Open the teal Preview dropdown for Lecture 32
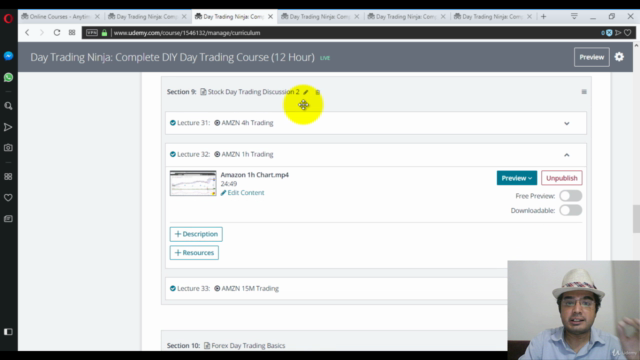 pyautogui.click(x=517, y=178)
